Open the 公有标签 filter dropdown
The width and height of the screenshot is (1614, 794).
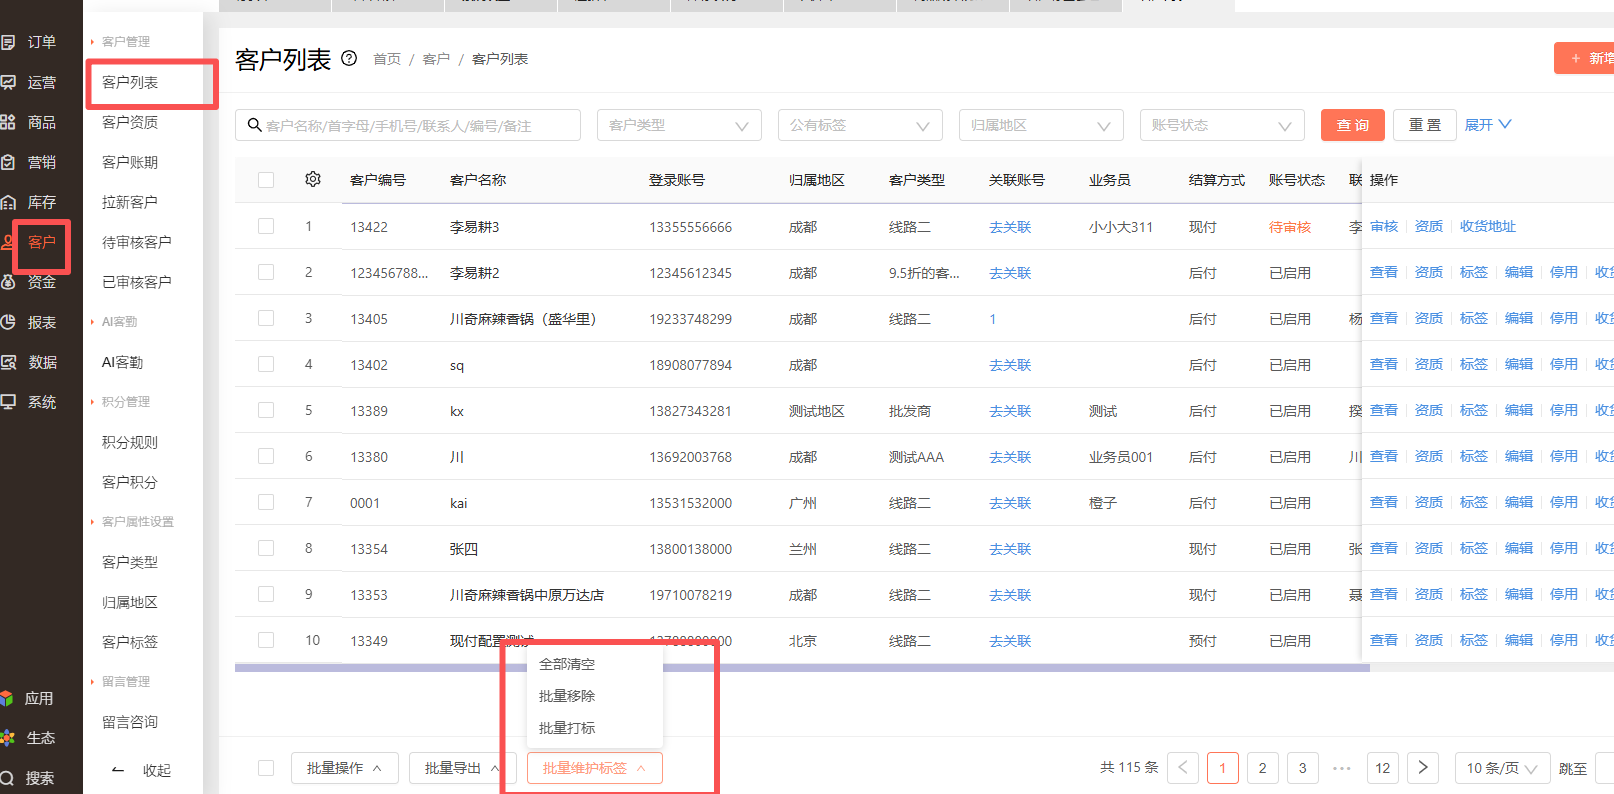860,125
